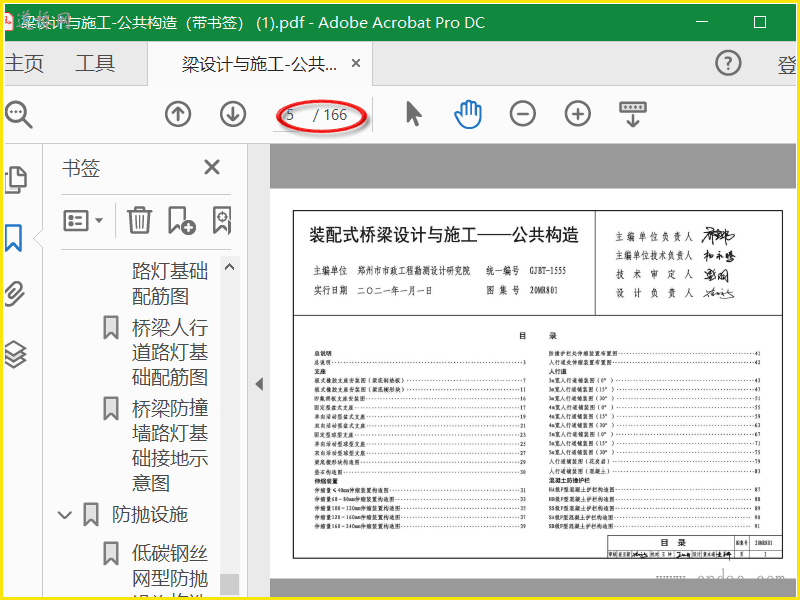
Task: Click bookmark icon beside 防抛设施
Action: coord(91,515)
